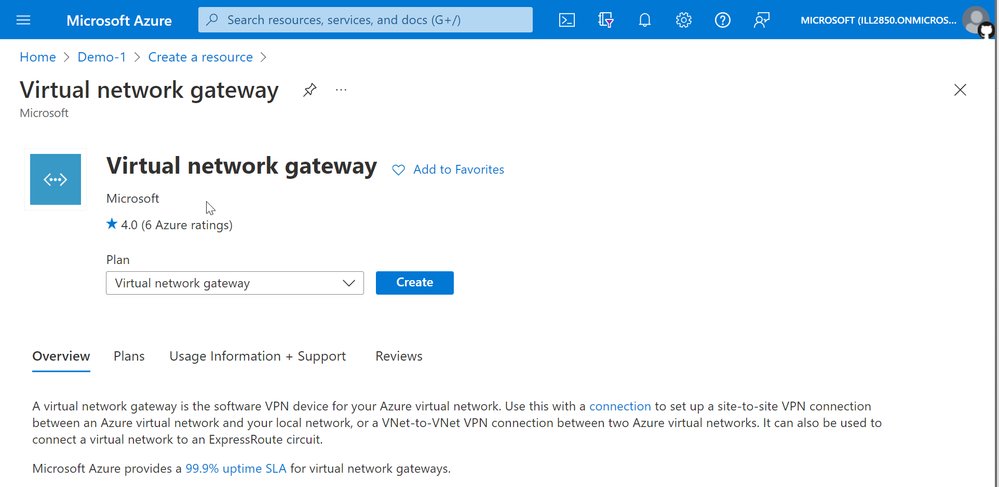Open the Usage Information + Support tab

point(257,356)
